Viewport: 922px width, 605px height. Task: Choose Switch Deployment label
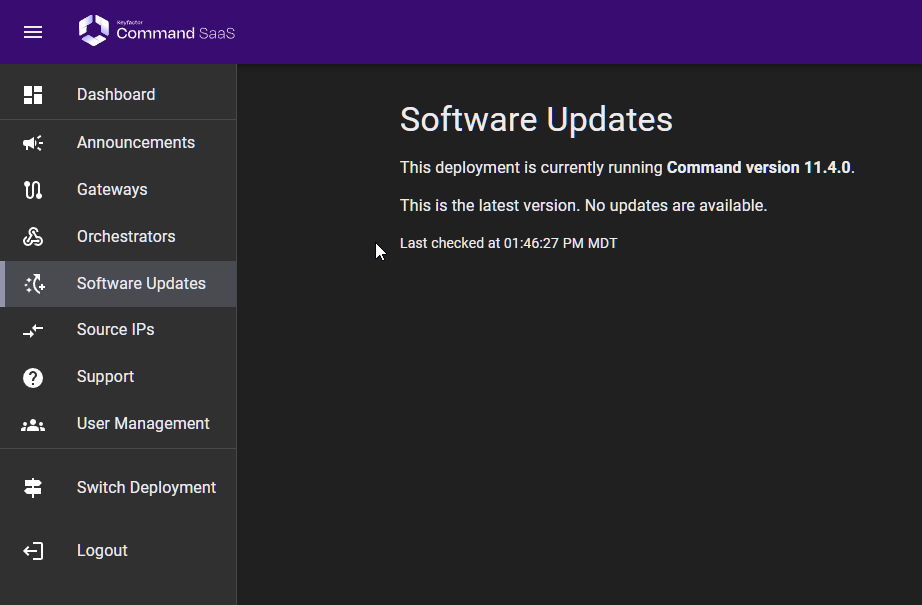[x=146, y=488]
